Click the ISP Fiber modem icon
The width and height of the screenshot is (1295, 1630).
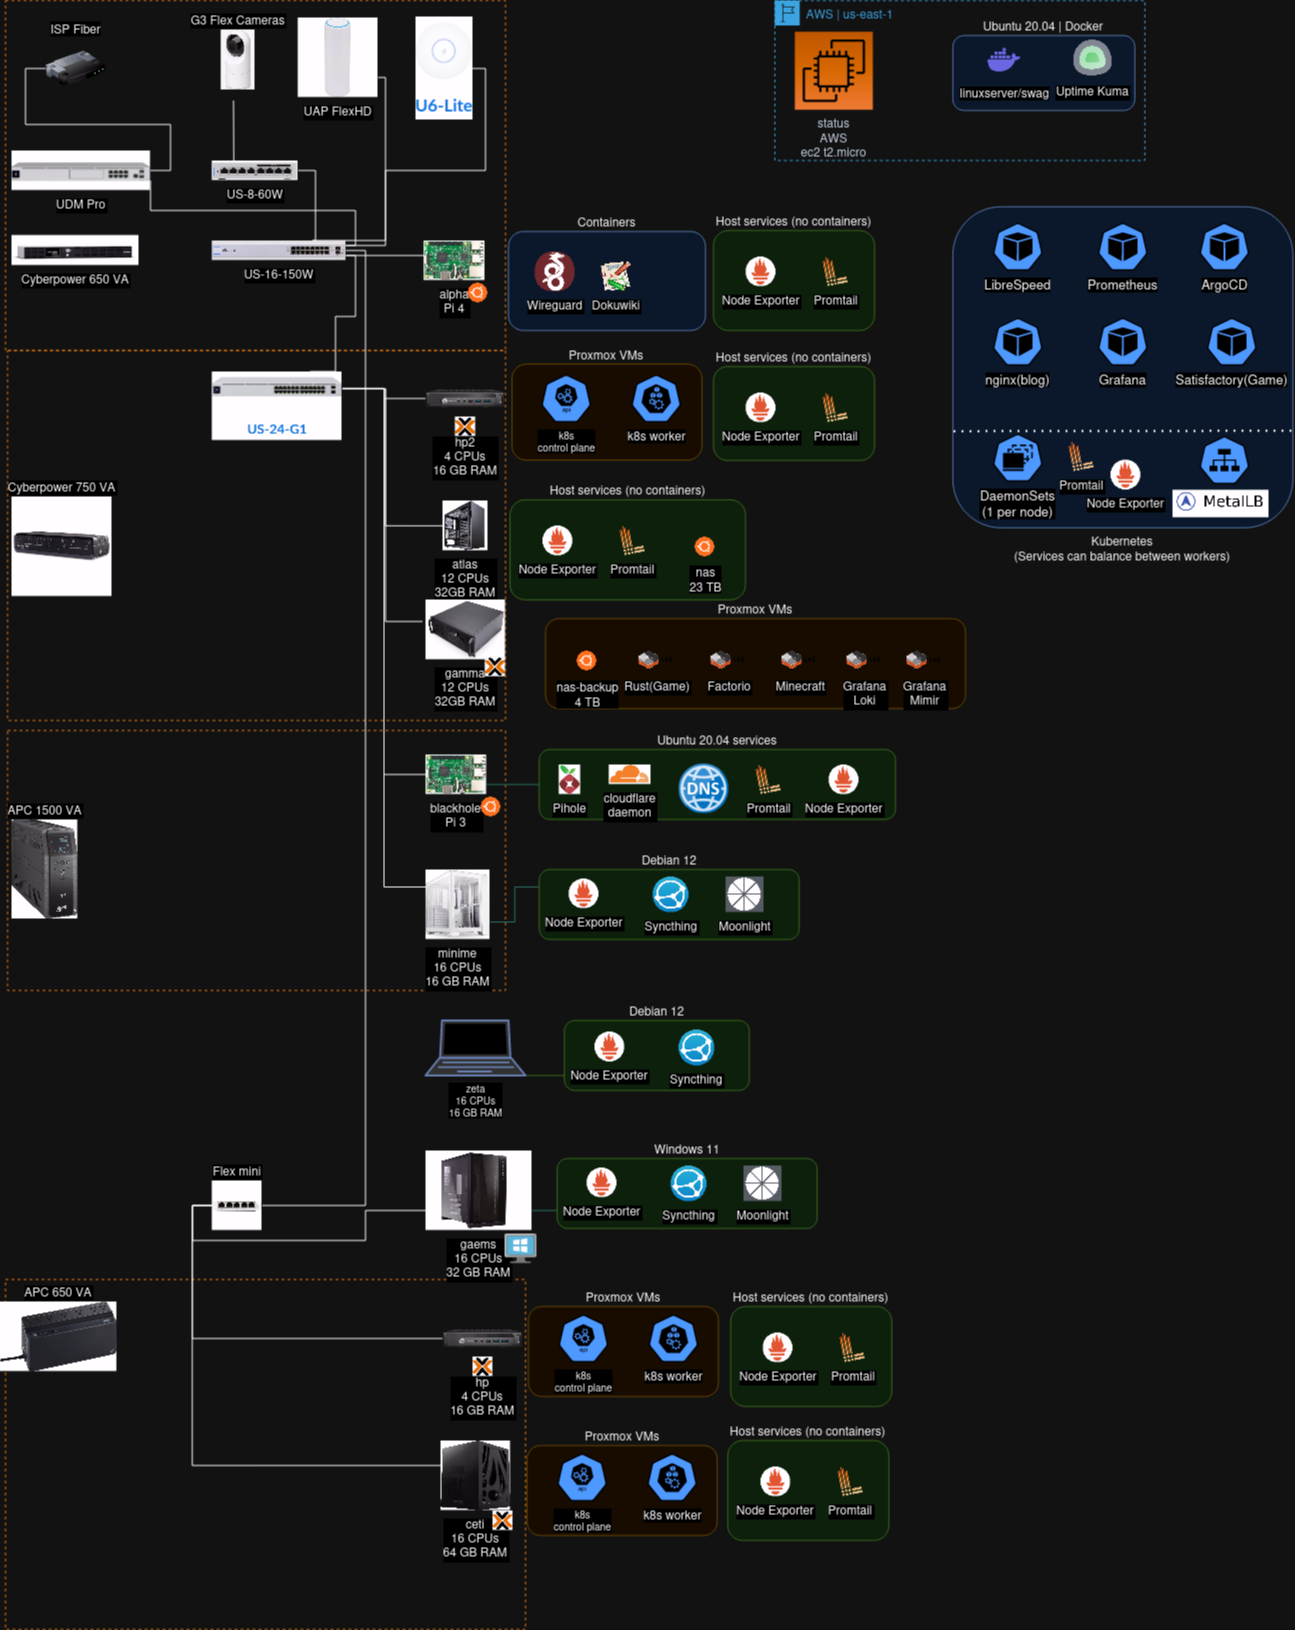75,68
